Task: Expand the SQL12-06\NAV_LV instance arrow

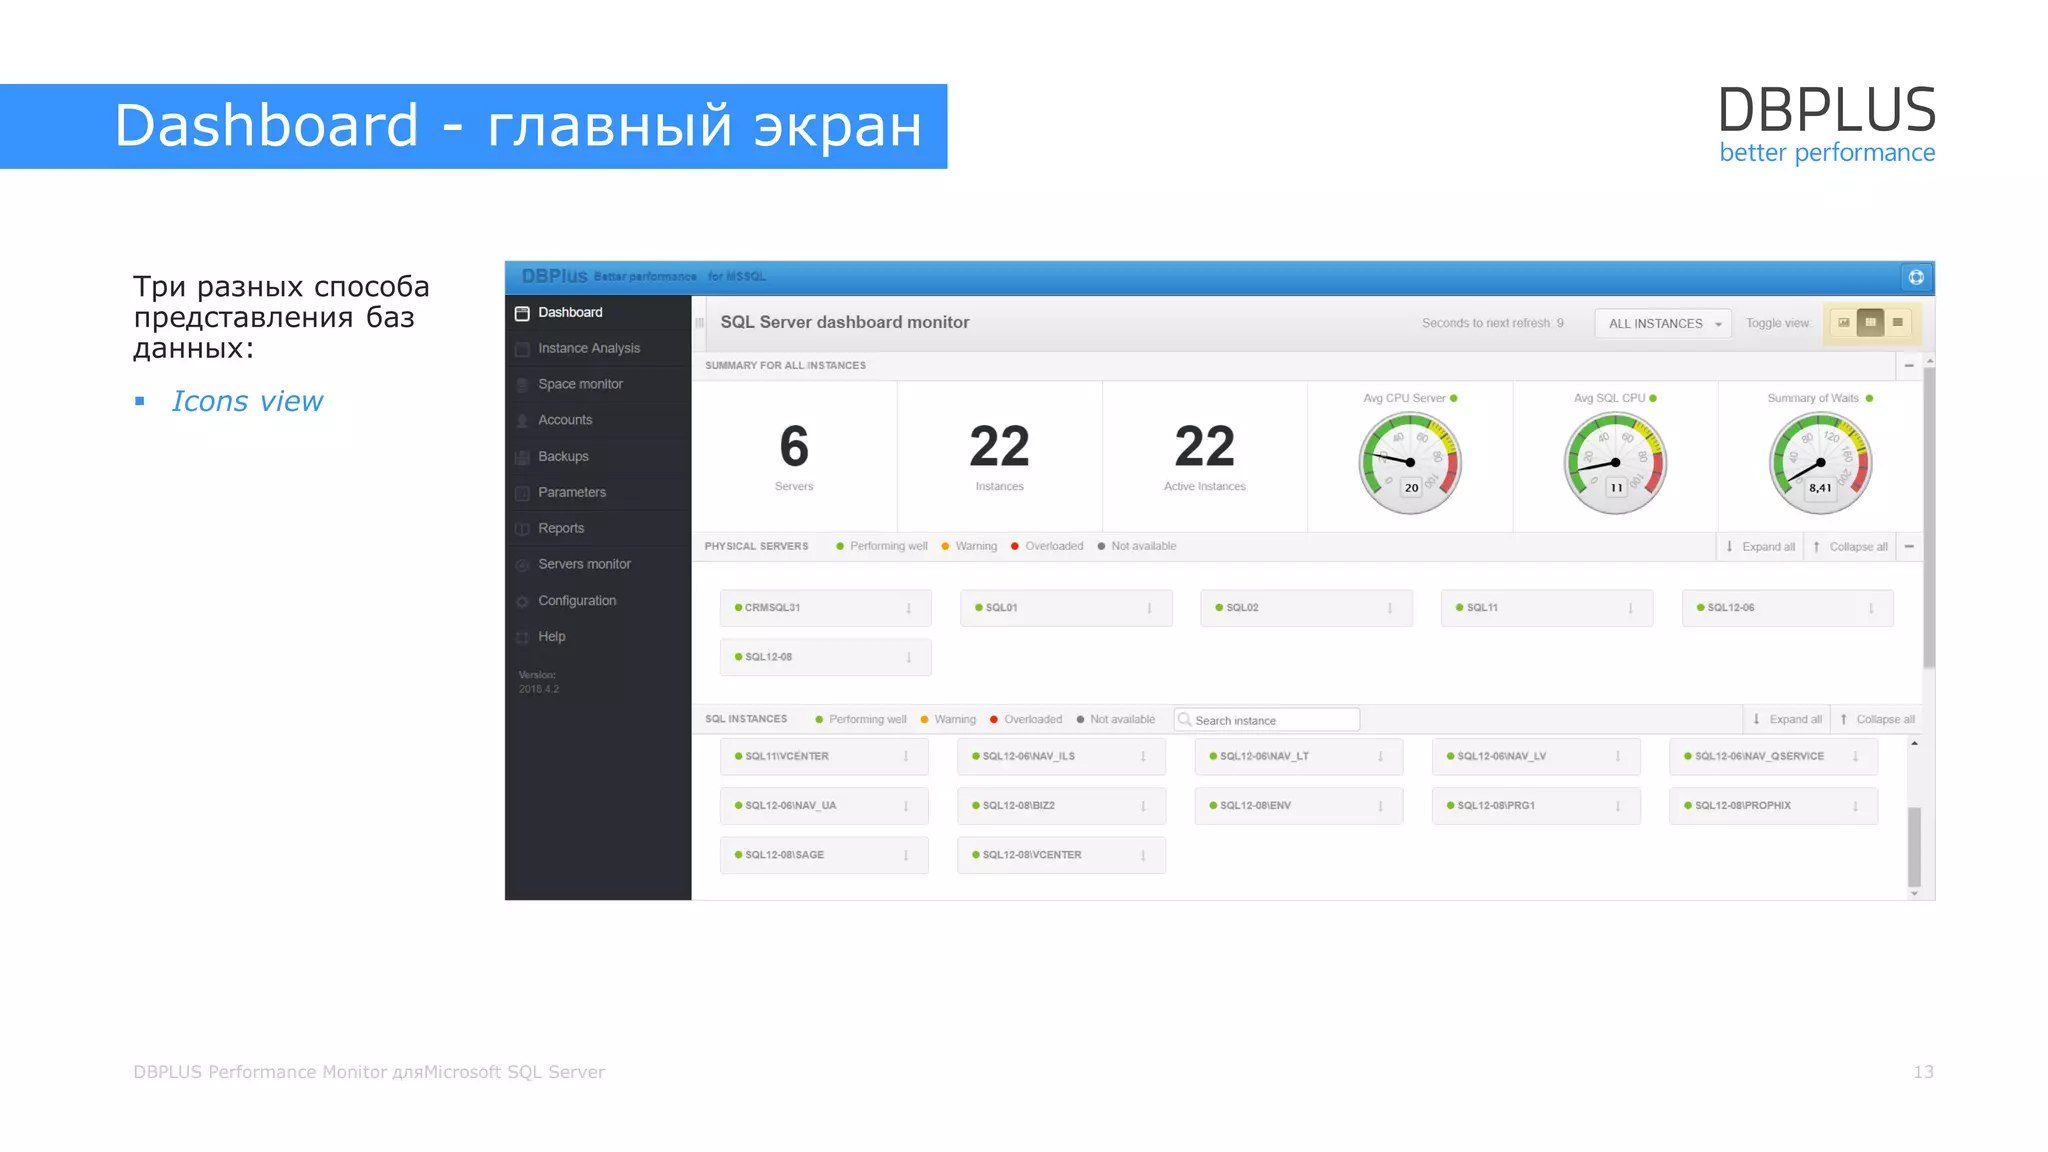Action: point(1618,757)
